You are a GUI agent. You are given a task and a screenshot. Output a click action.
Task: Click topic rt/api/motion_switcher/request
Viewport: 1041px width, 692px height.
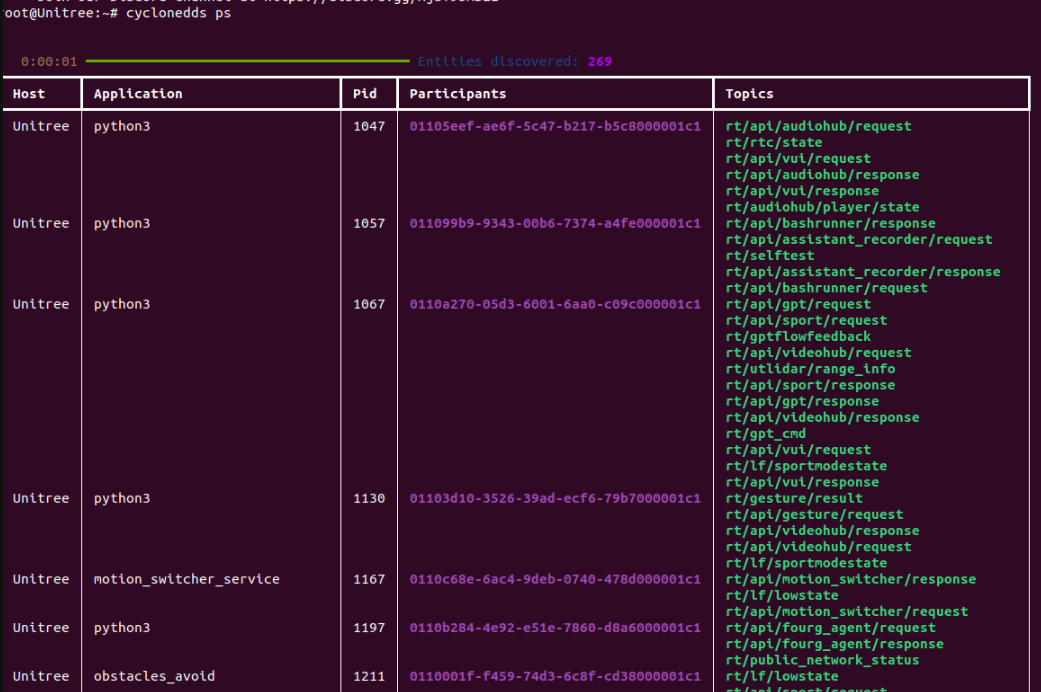click(846, 612)
